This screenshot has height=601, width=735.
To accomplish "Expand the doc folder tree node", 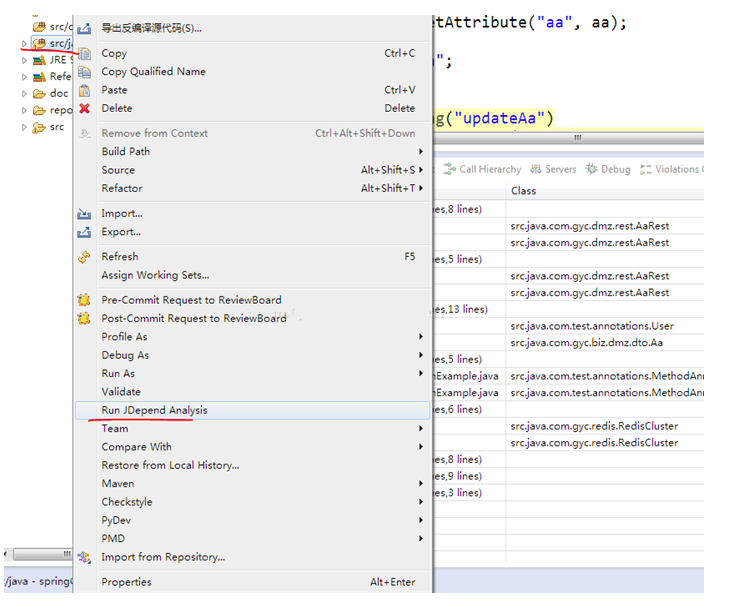I will point(24,94).
